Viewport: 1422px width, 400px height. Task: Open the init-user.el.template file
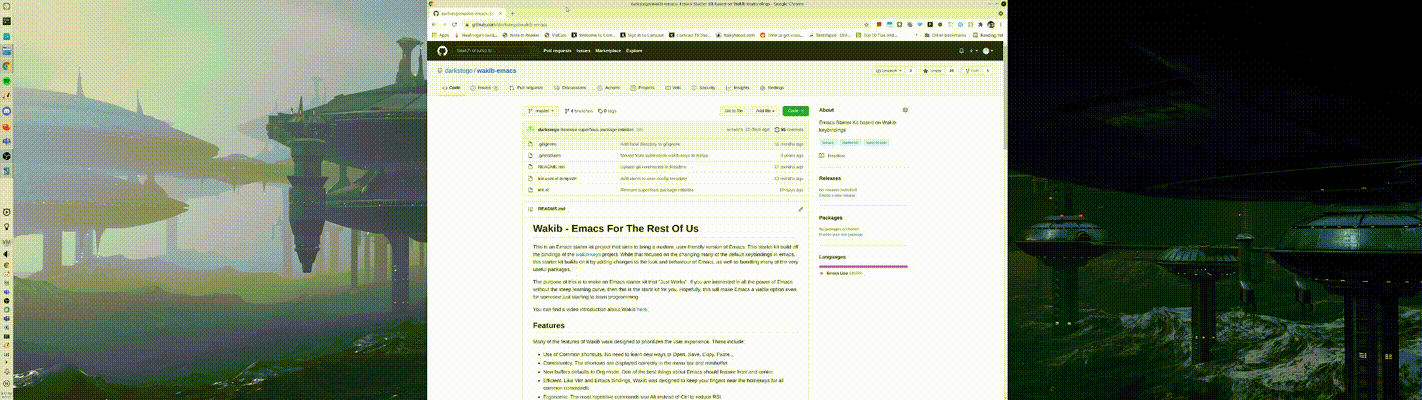click(557, 178)
